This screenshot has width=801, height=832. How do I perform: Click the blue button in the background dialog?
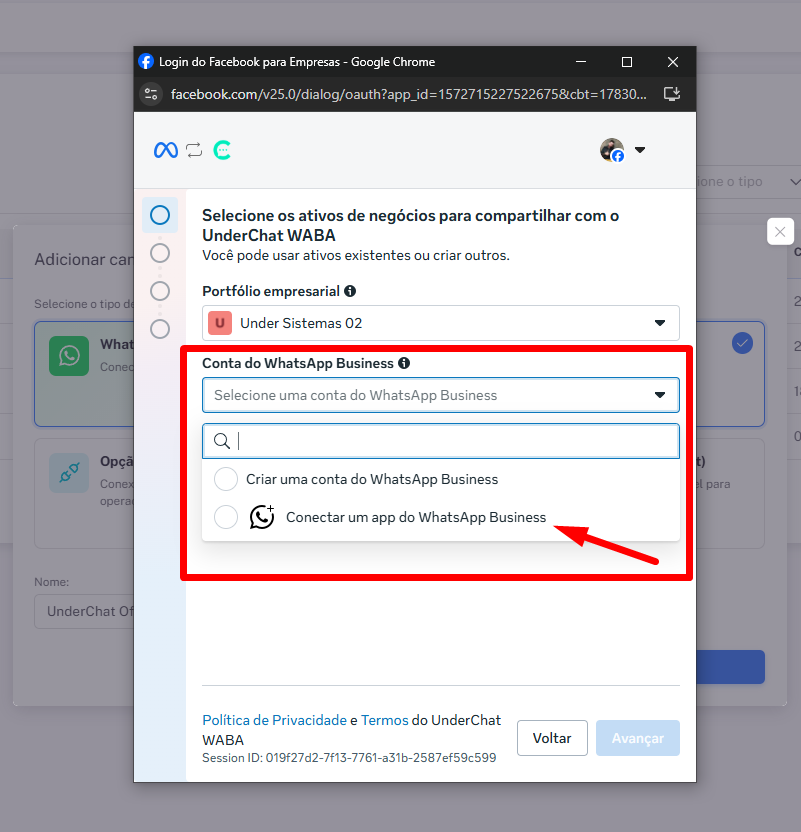(x=730, y=667)
